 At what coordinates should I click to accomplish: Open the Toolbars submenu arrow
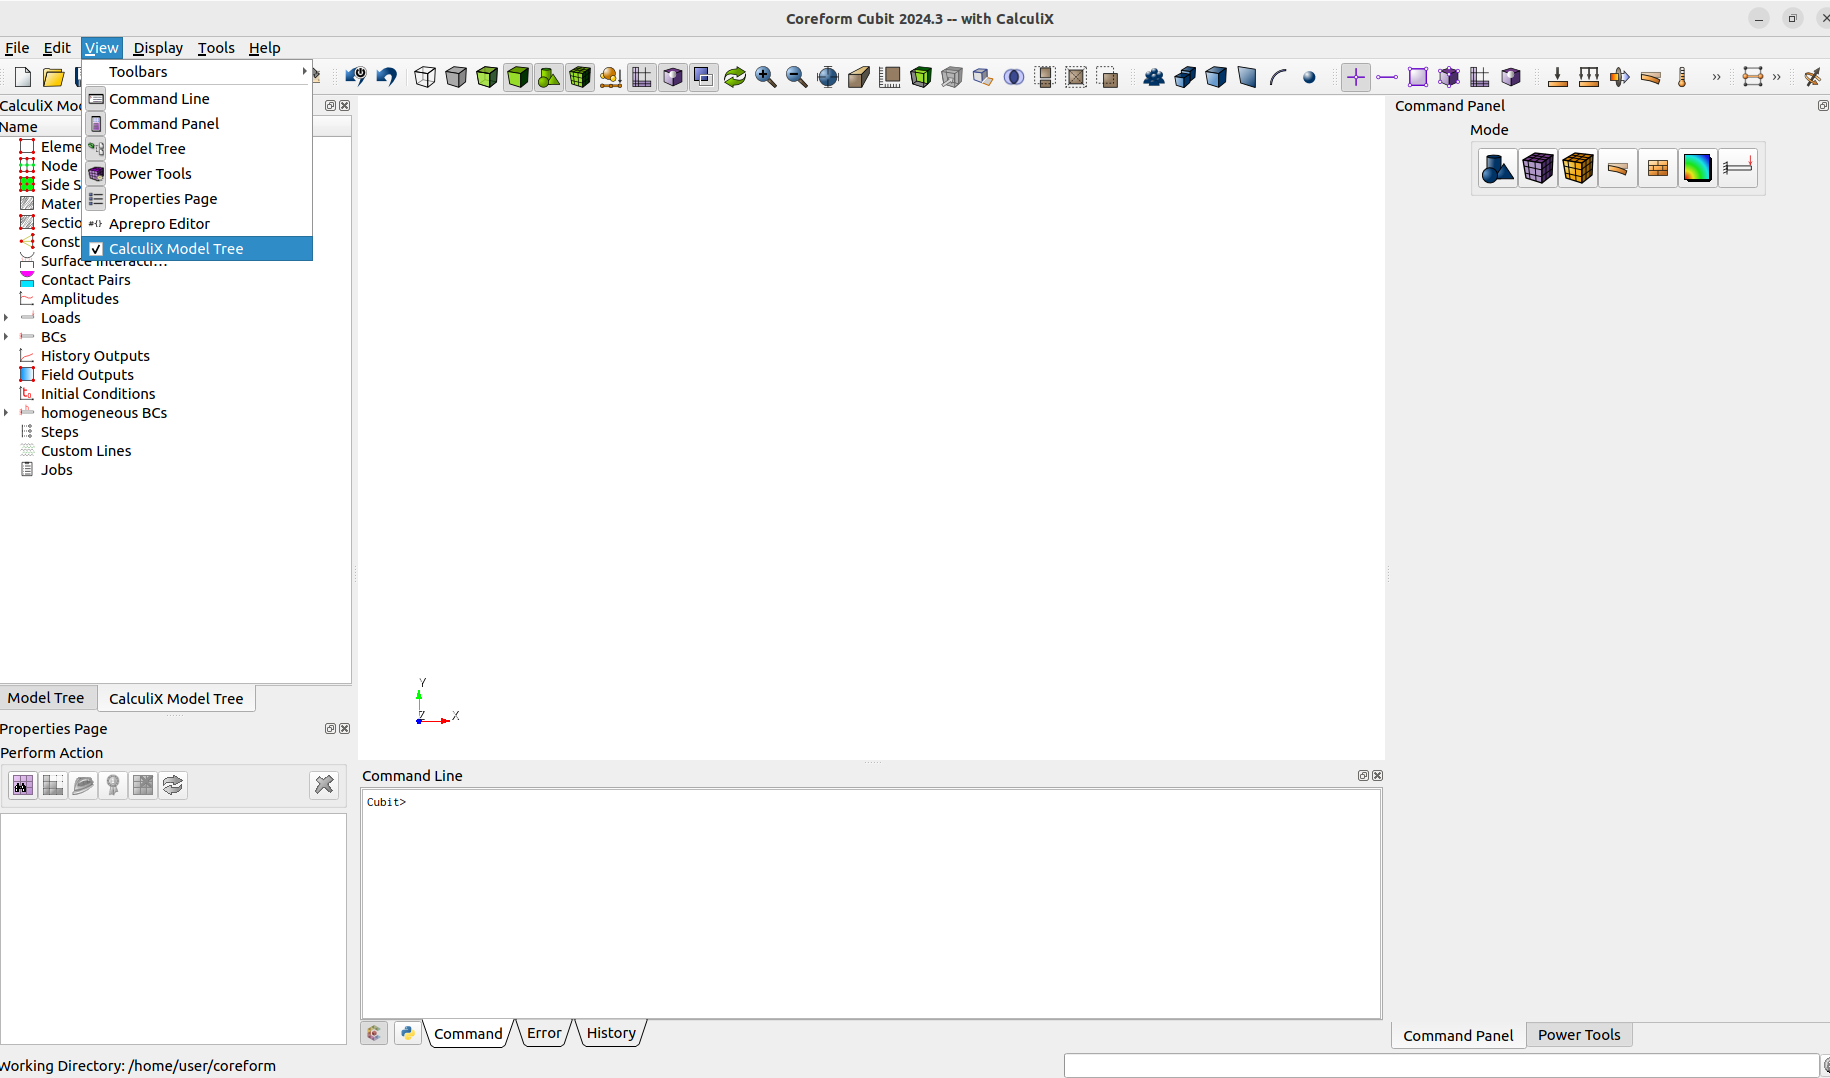pyautogui.click(x=303, y=71)
